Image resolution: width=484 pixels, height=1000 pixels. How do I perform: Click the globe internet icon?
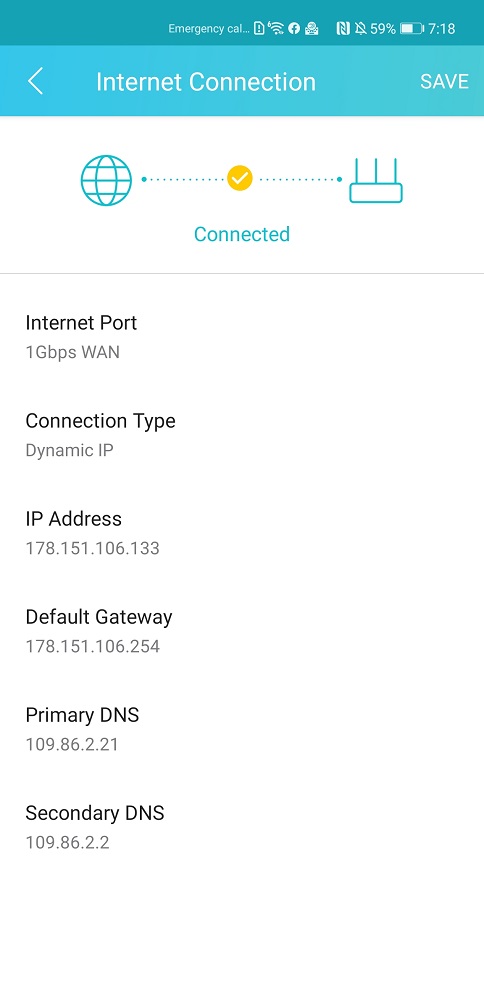pyautogui.click(x=106, y=180)
